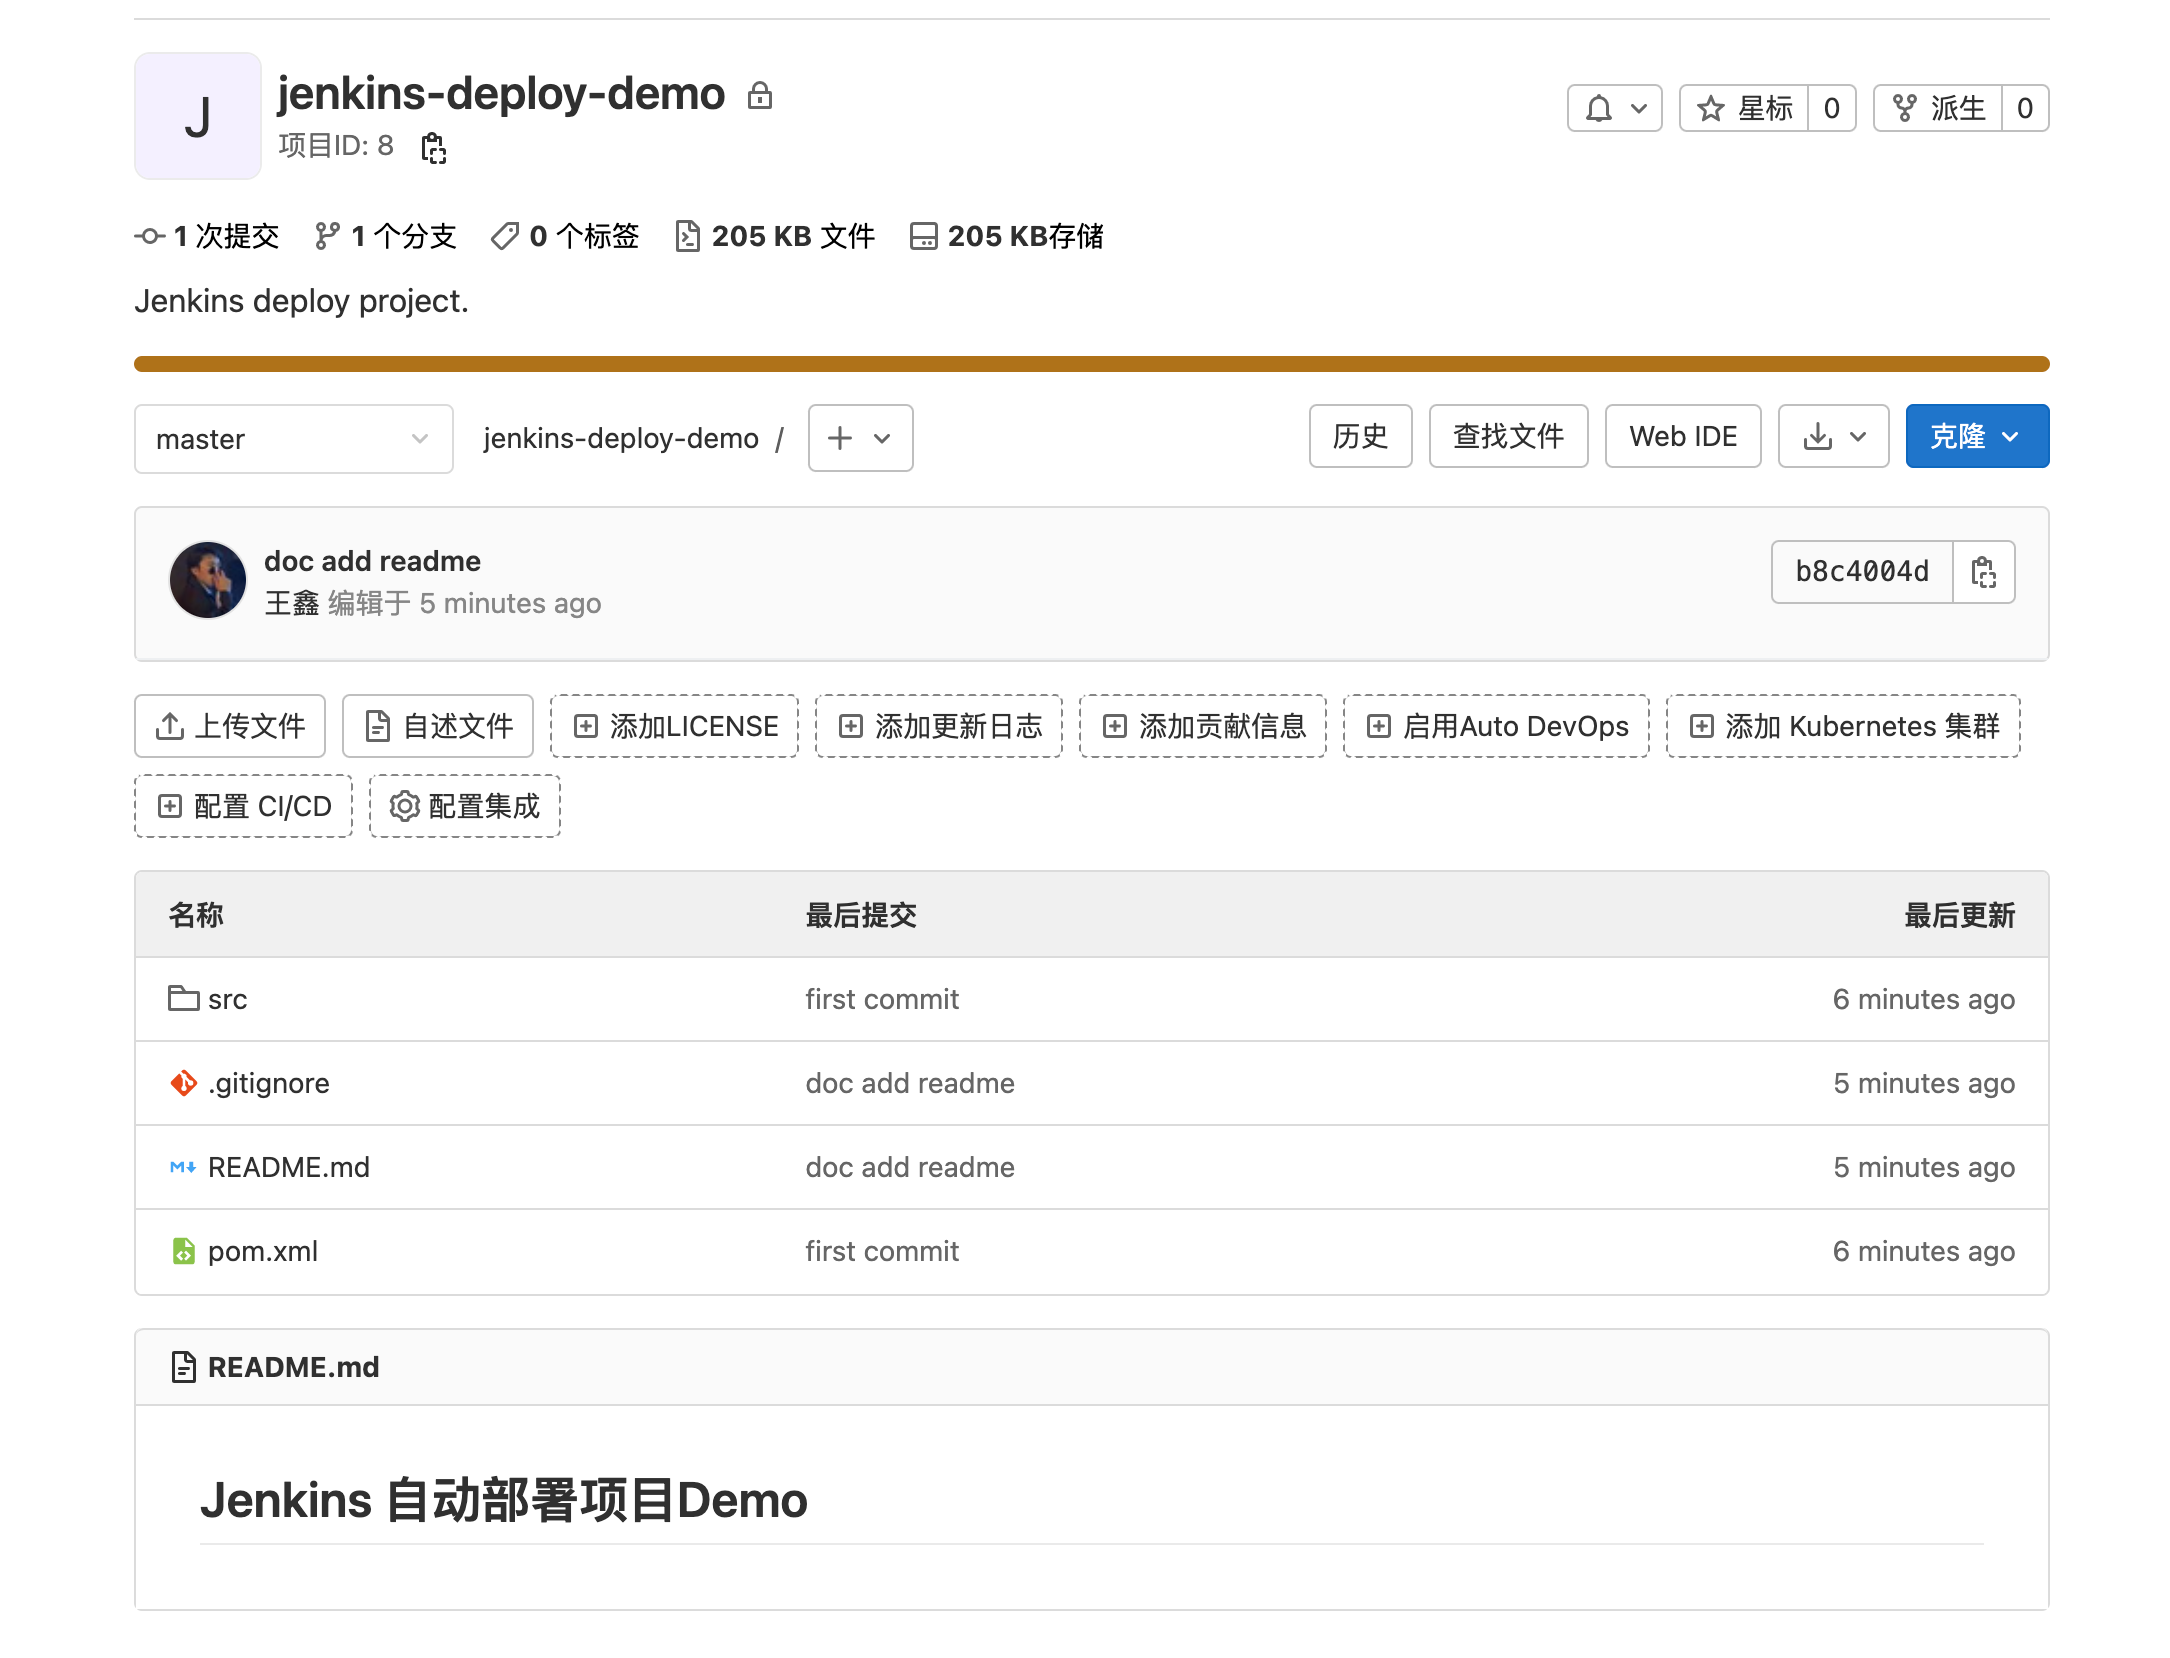This screenshot has width=2170, height=1658.
Task: Open the plus add-file dropdown
Action: click(860, 438)
